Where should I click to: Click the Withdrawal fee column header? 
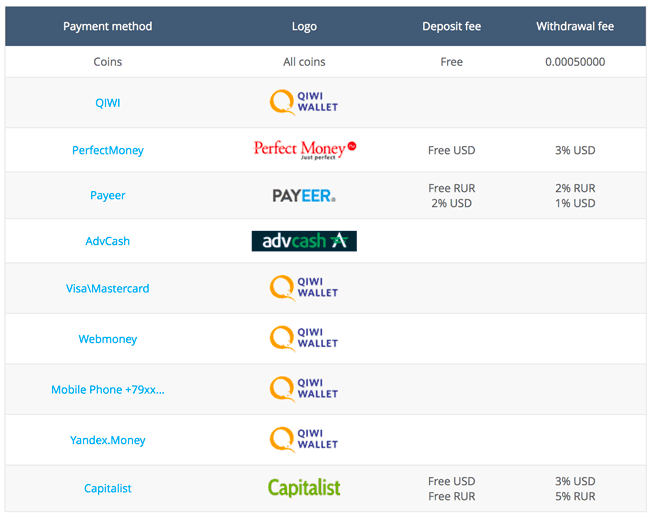point(575,26)
